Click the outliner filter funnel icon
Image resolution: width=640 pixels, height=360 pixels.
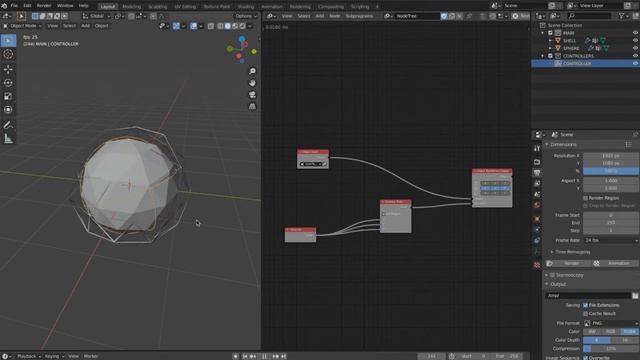click(x=621, y=16)
